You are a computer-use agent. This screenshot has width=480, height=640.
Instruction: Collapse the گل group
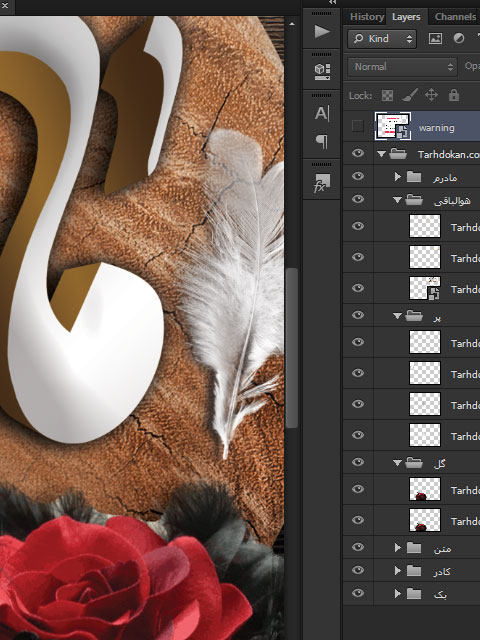click(x=397, y=463)
